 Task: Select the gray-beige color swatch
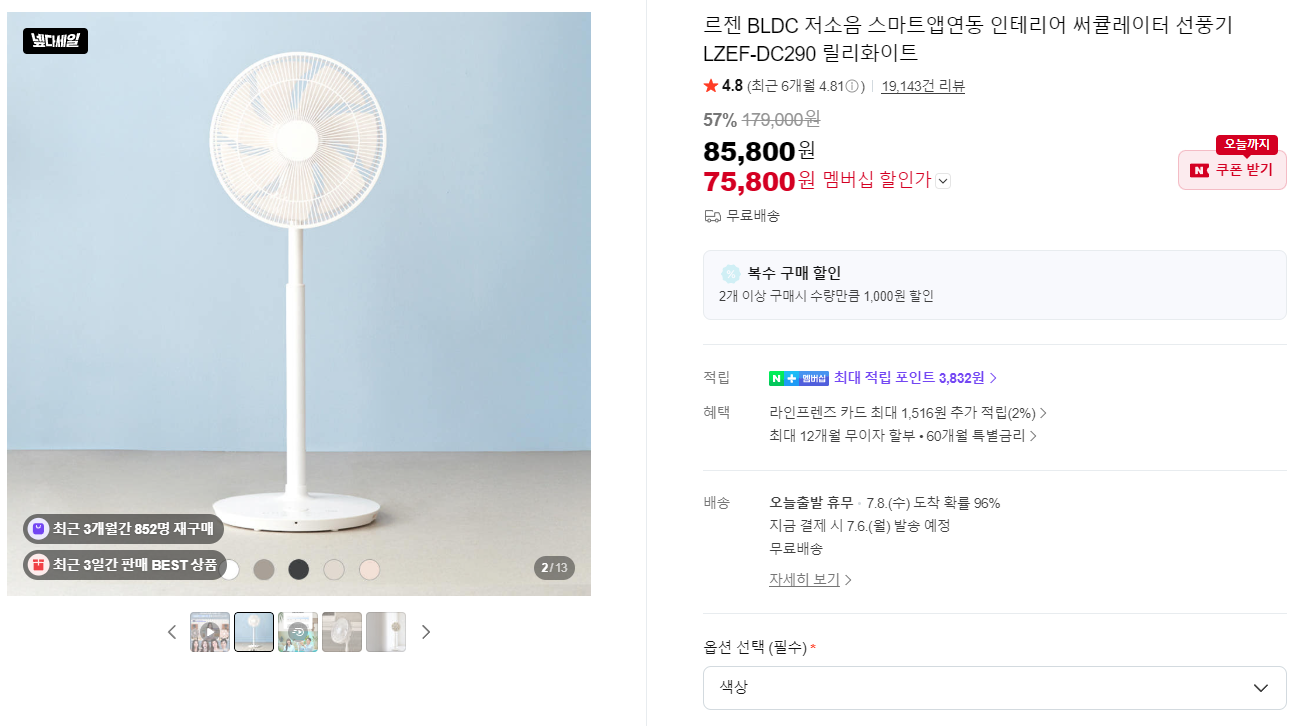[x=264, y=570]
